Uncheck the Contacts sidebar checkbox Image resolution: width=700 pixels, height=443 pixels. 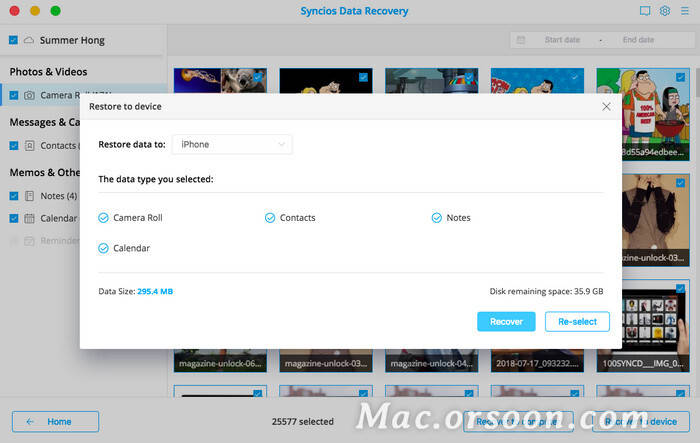[14, 146]
